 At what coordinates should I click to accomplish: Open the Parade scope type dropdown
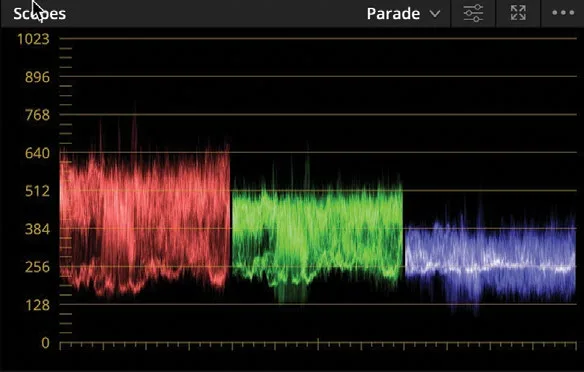click(x=403, y=14)
